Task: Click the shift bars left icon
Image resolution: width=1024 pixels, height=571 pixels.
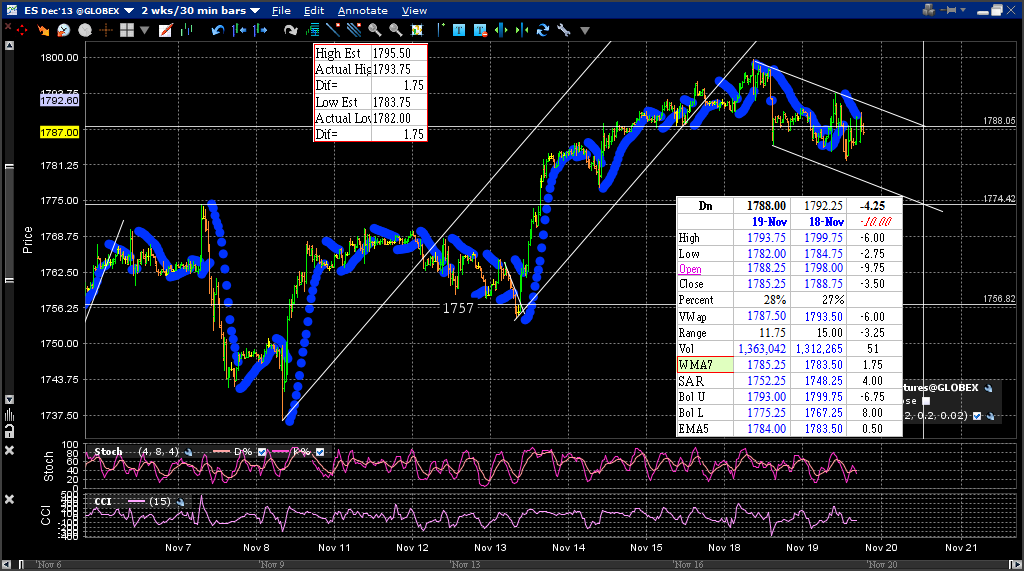Action: click(239, 30)
